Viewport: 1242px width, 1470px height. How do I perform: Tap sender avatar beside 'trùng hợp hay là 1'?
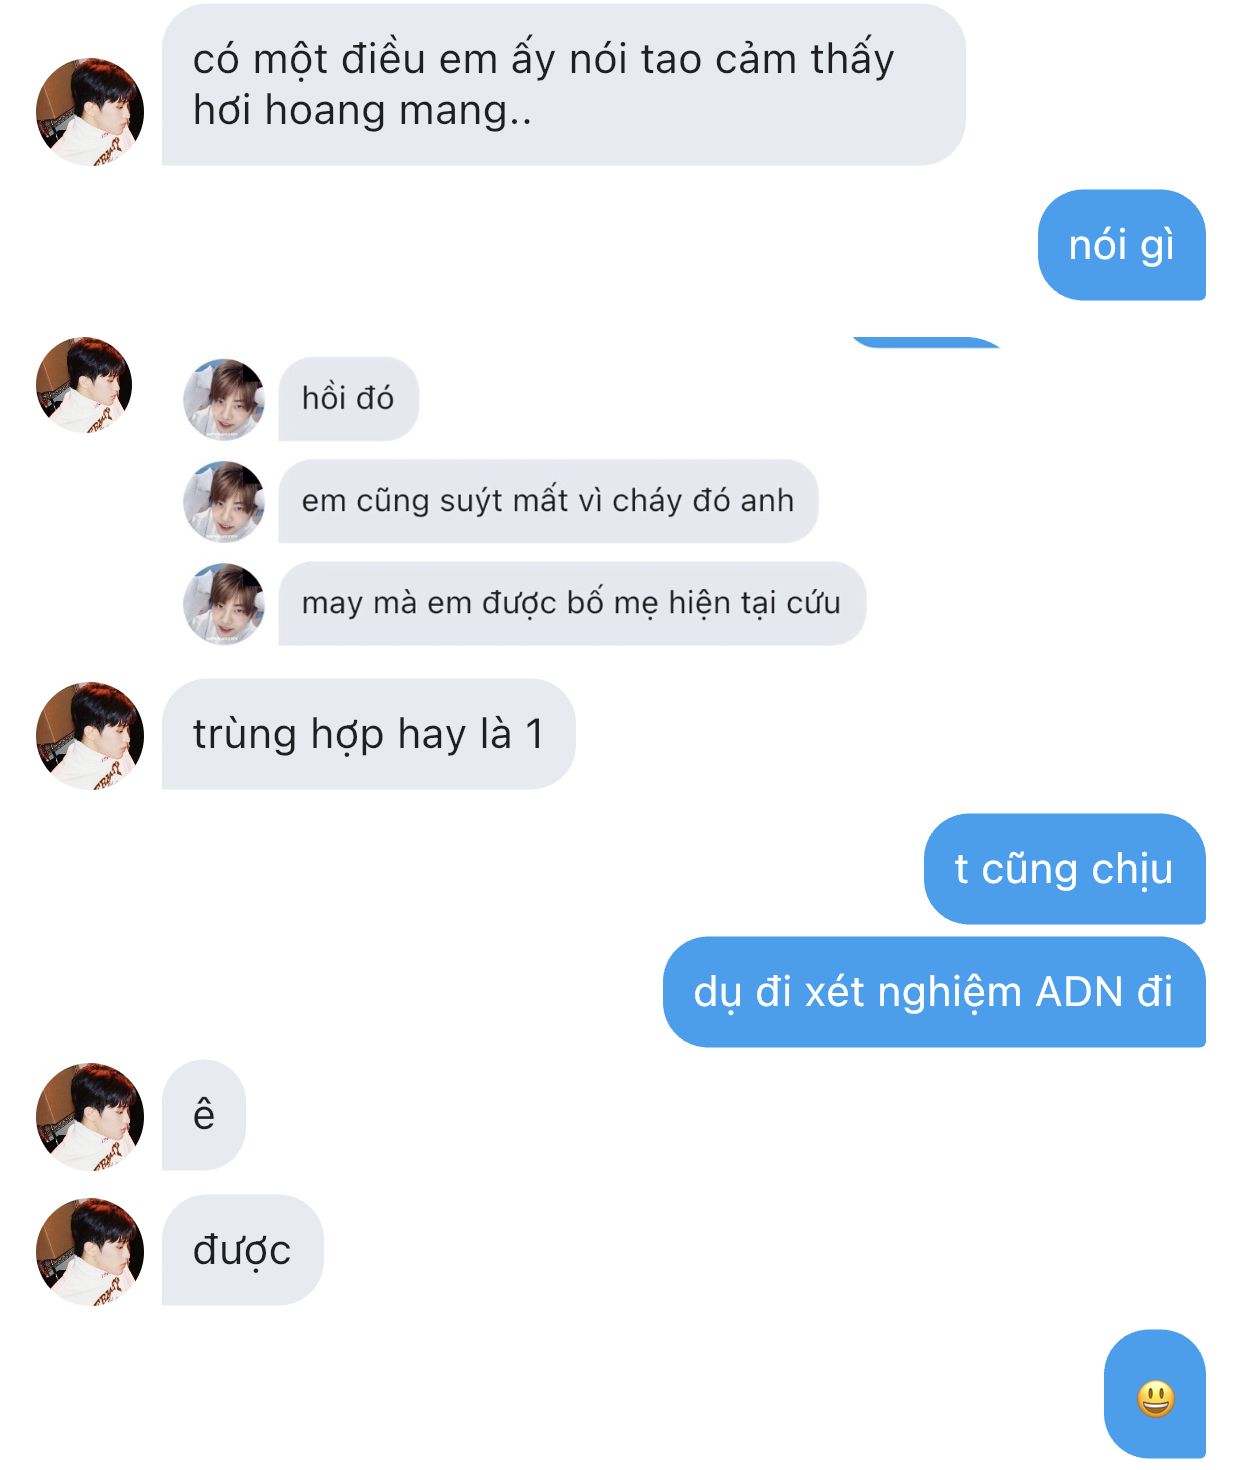(90, 735)
